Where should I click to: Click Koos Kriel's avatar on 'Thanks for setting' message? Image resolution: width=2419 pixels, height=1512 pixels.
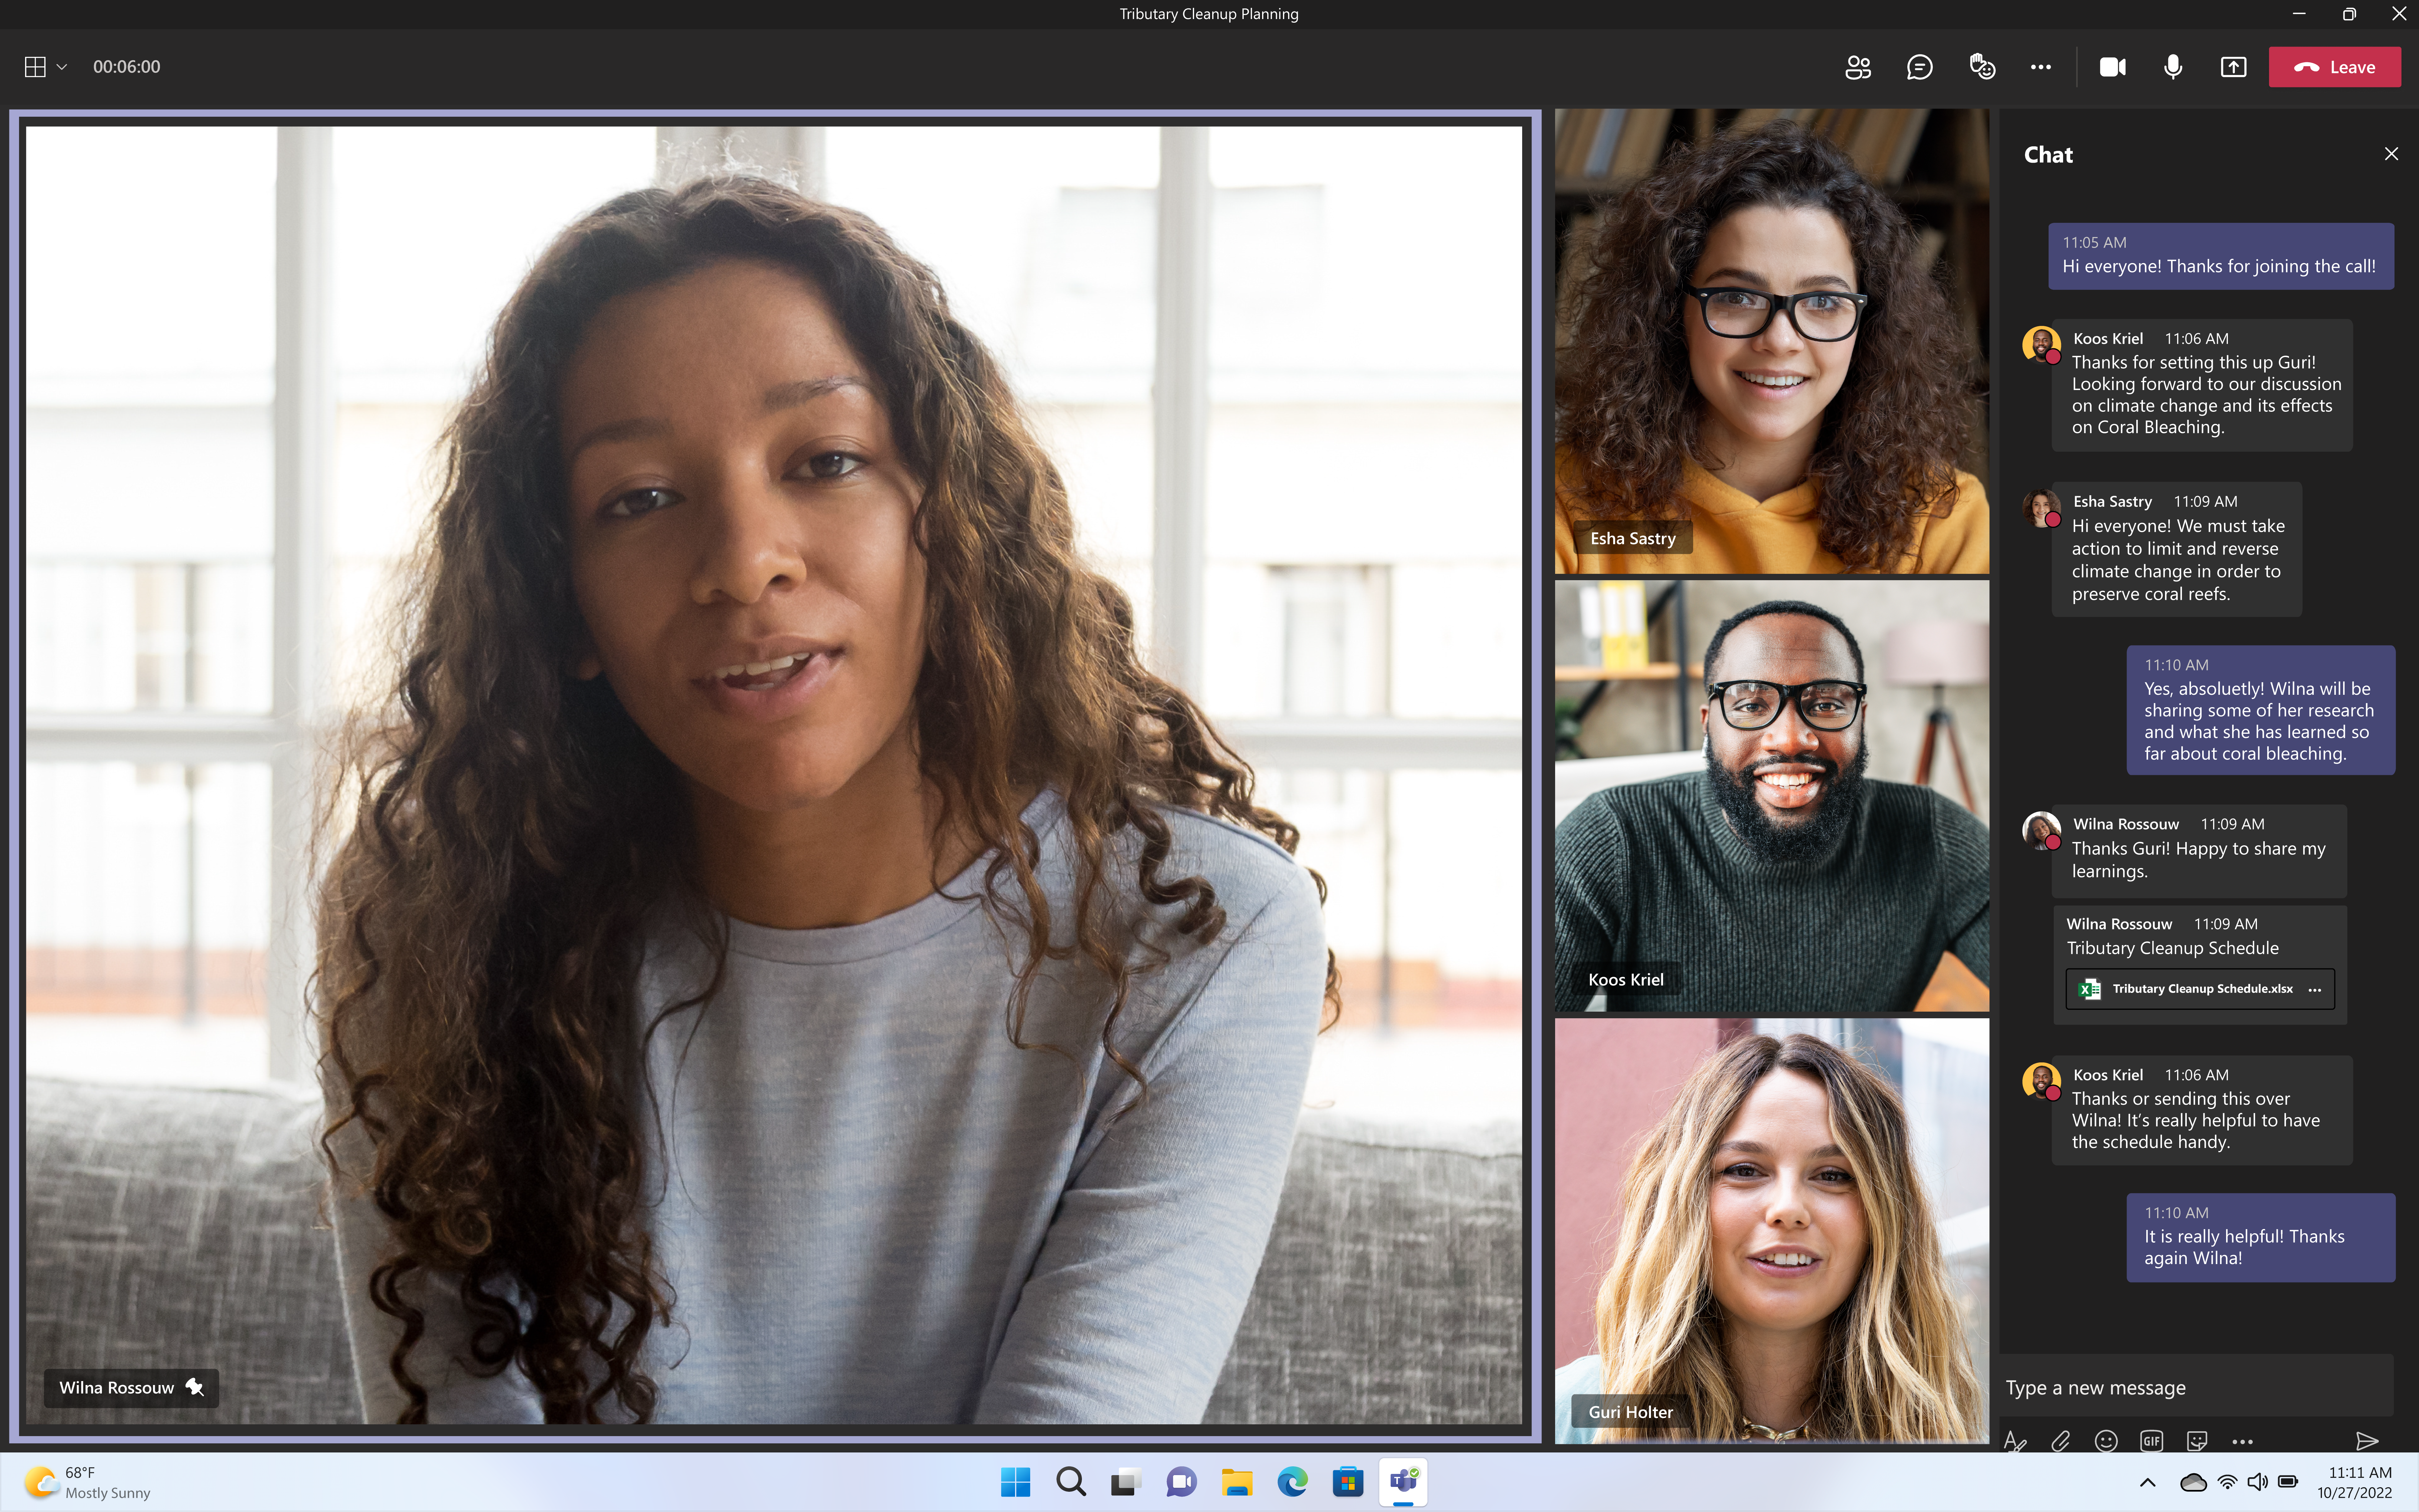tap(2041, 345)
